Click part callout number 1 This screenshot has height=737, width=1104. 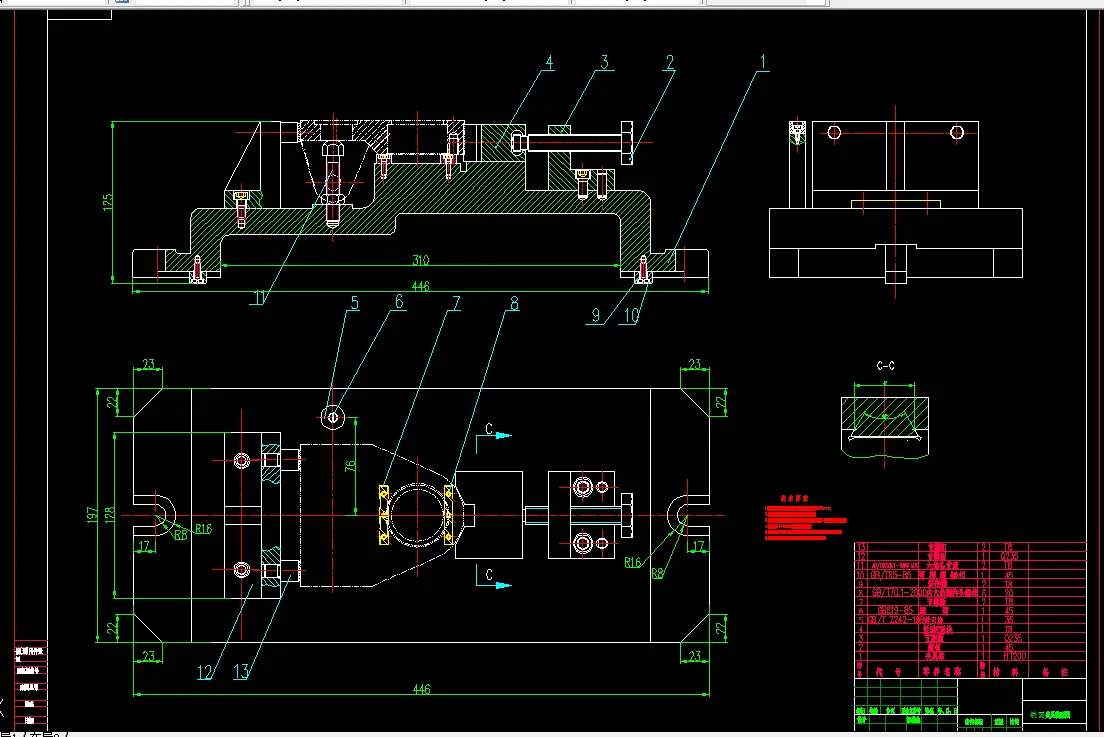click(x=762, y=63)
